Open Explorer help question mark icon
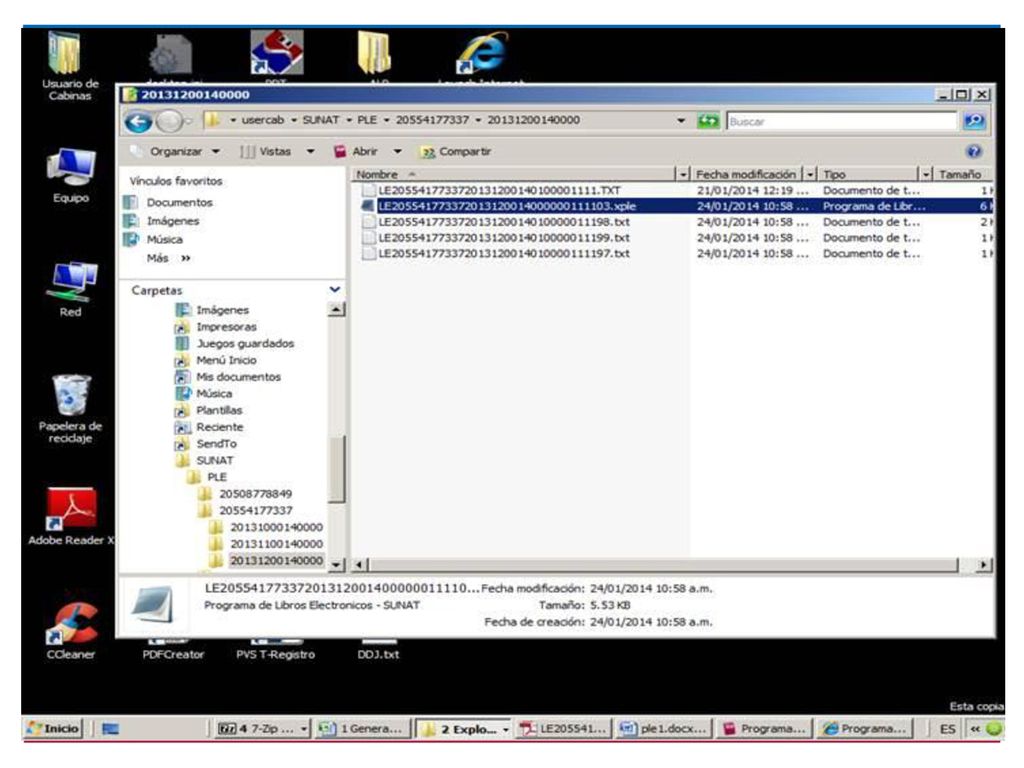 click(974, 152)
